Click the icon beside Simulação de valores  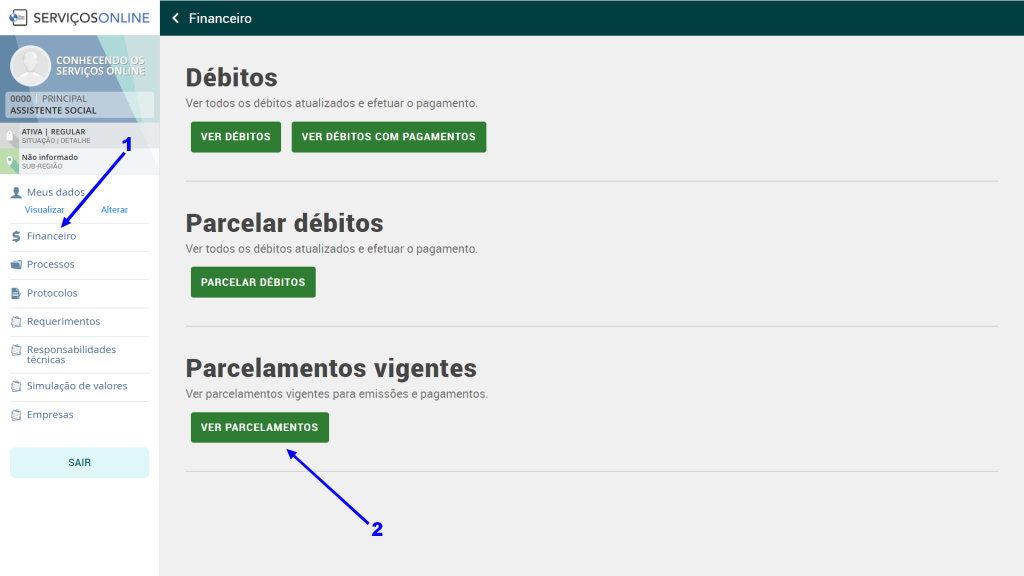(x=16, y=386)
